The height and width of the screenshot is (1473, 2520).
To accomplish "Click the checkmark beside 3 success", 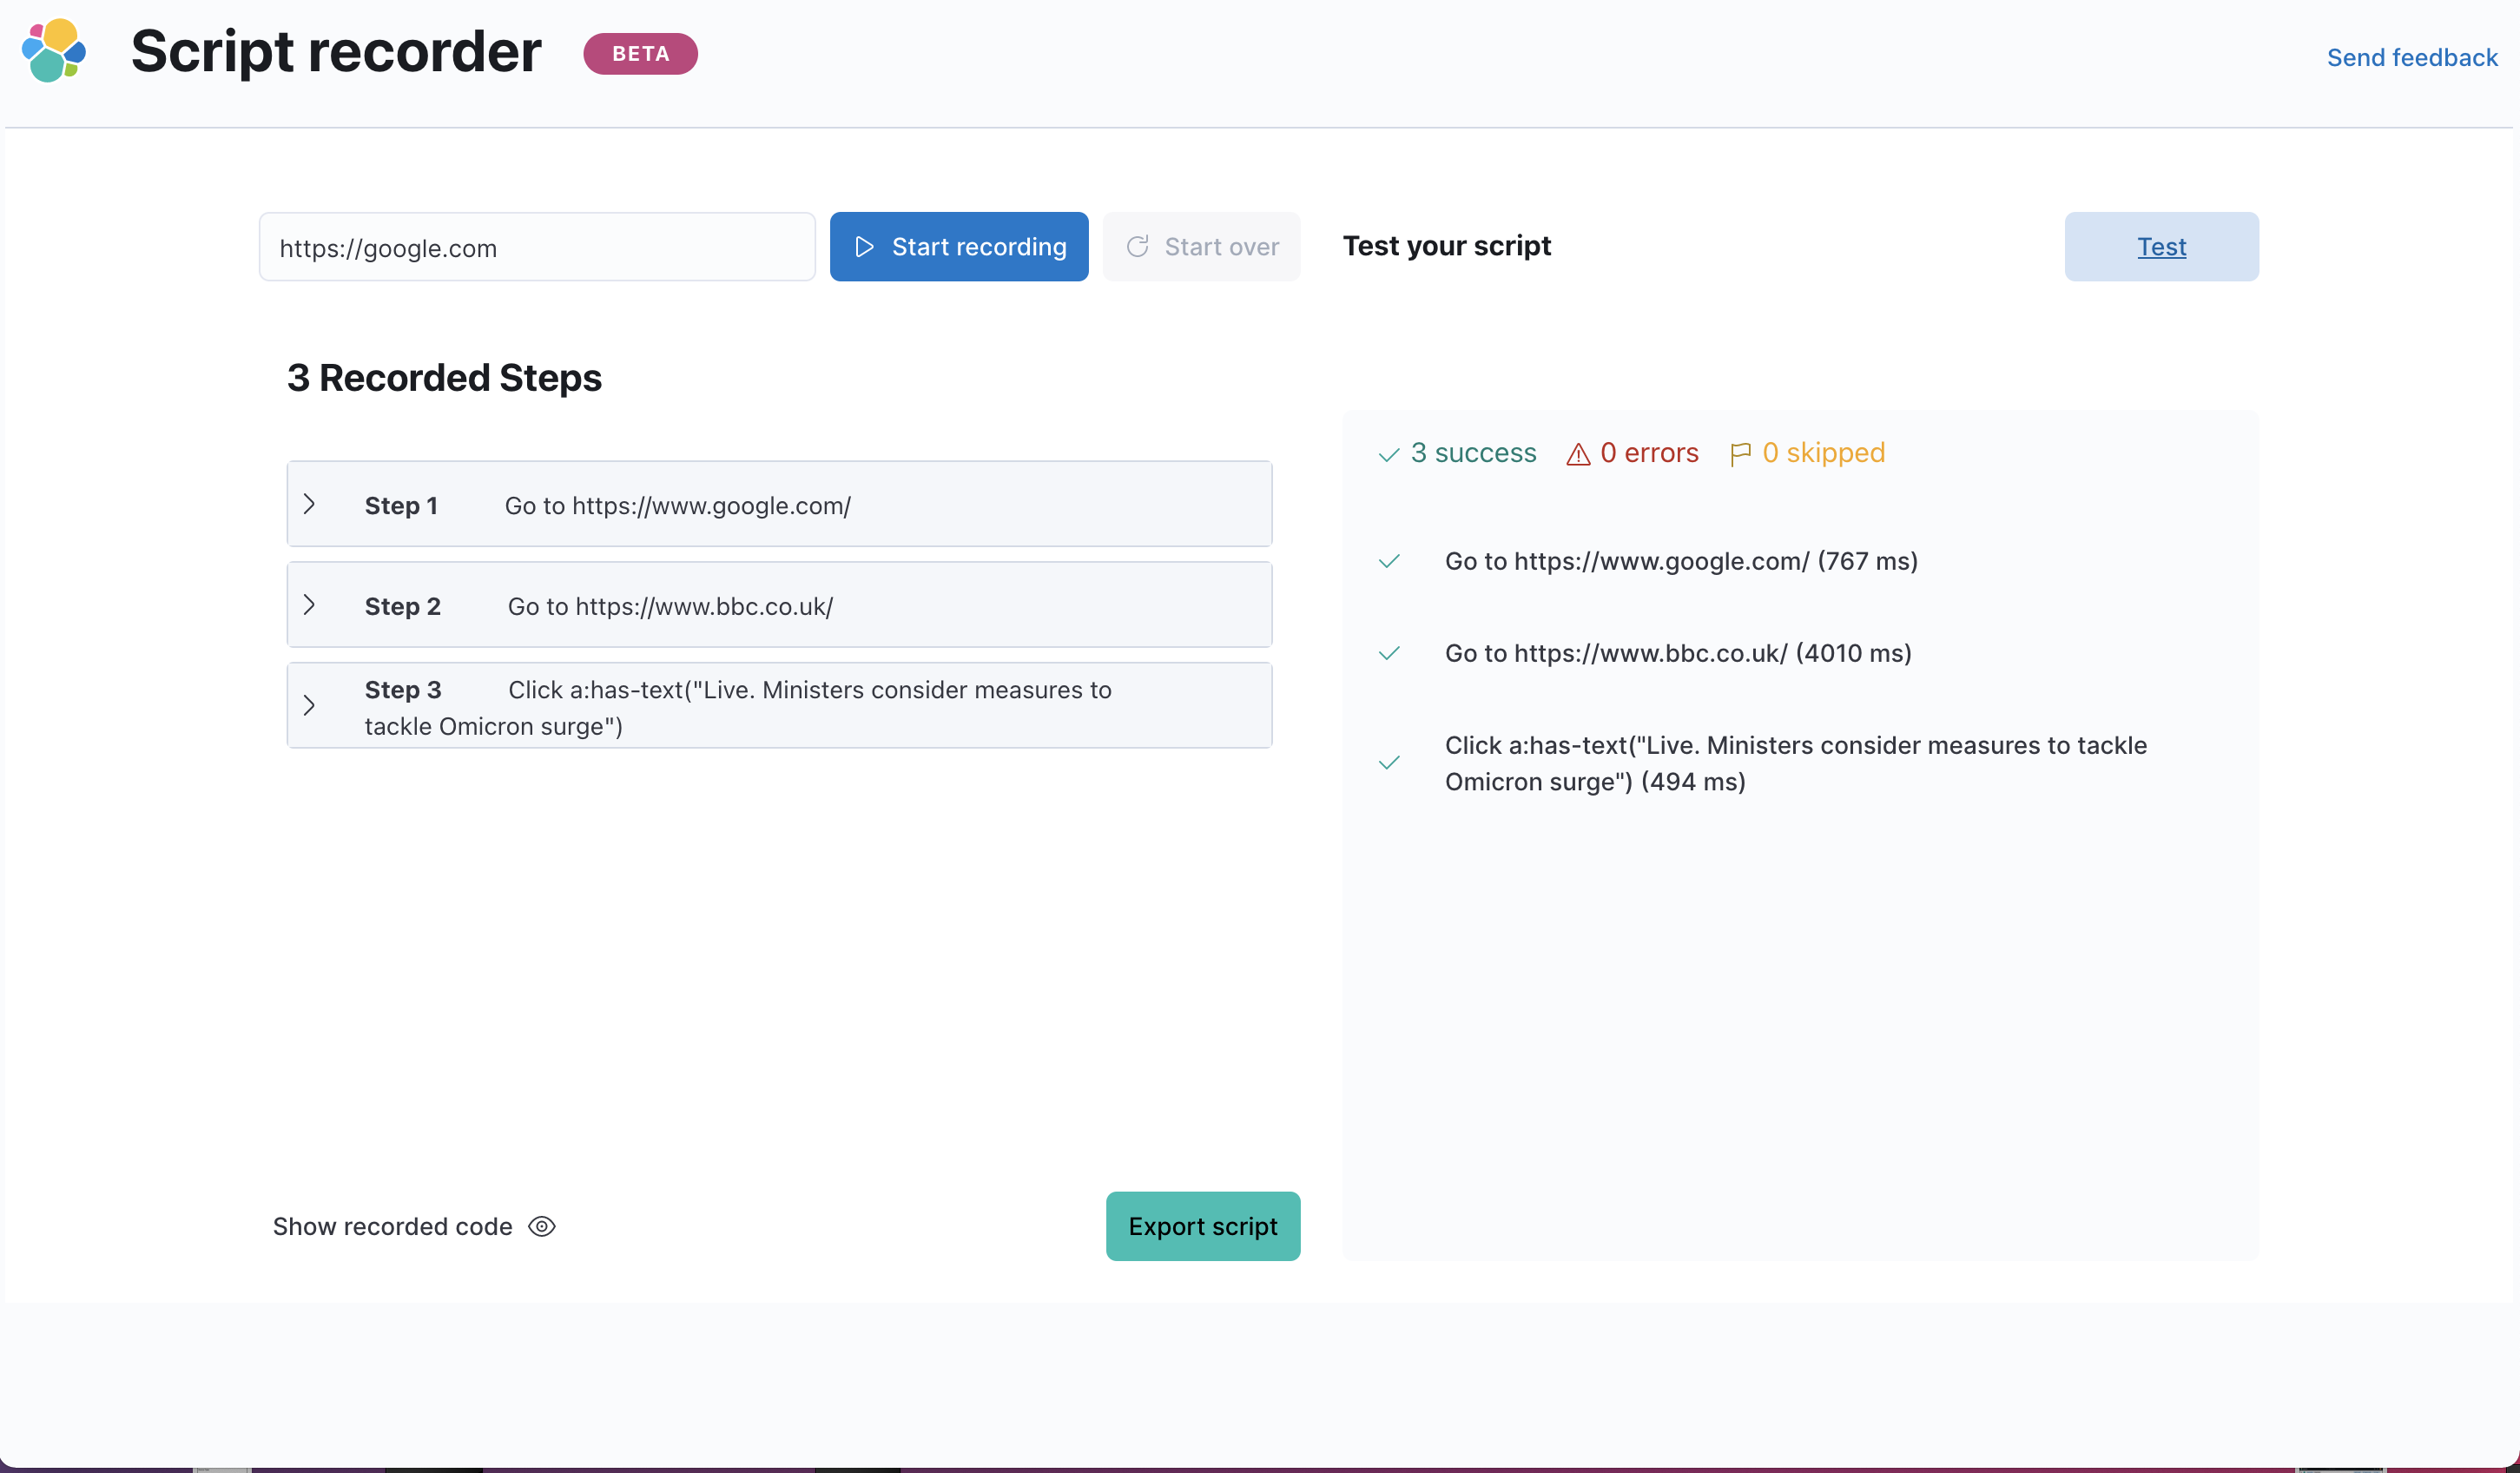I will (x=1388, y=455).
